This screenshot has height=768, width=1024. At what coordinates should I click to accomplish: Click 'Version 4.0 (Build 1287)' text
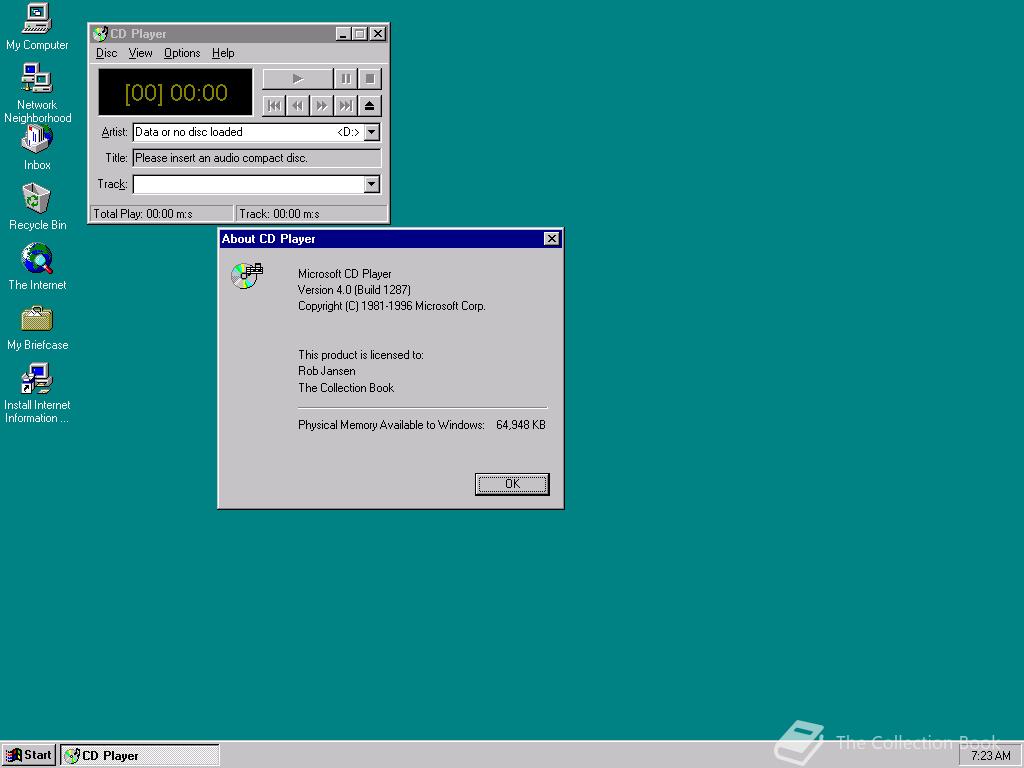pos(354,290)
